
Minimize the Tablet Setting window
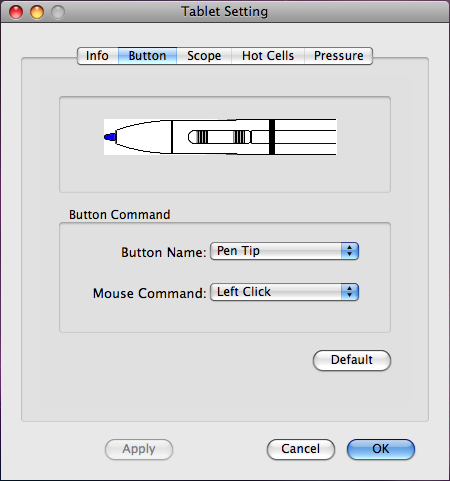pos(37,12)
